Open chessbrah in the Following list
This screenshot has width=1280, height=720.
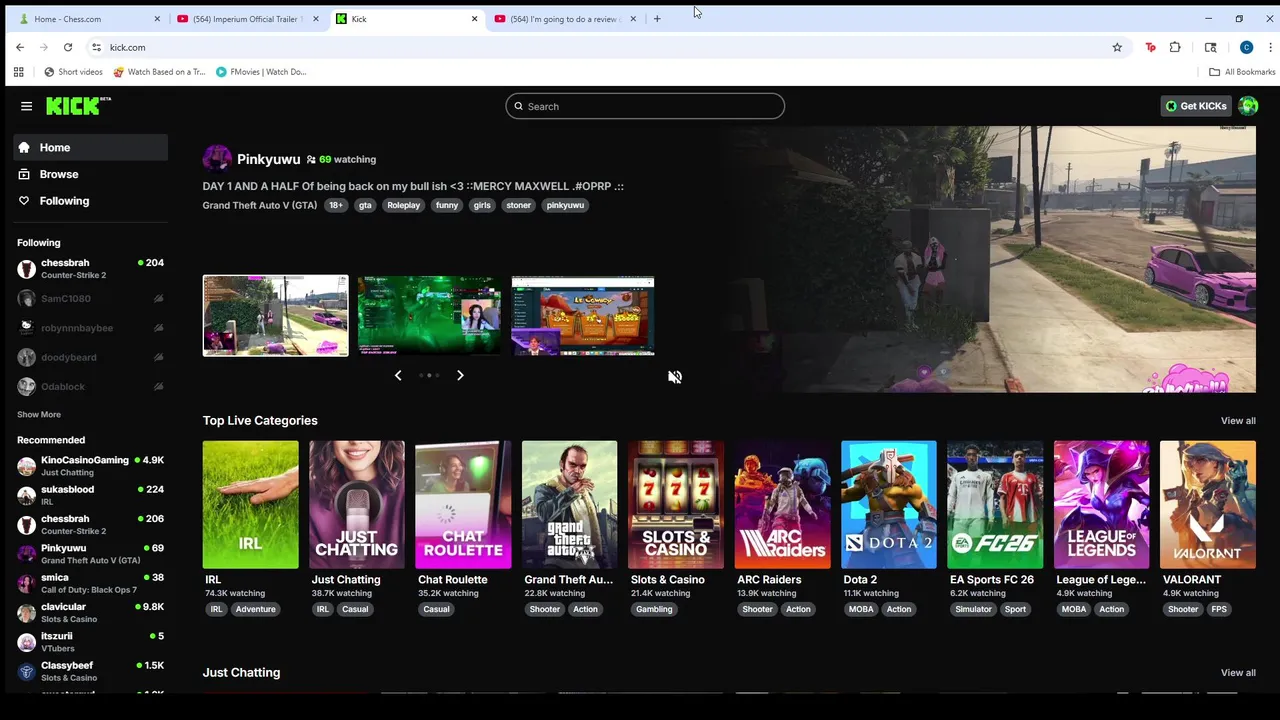(x=91, y=268)
